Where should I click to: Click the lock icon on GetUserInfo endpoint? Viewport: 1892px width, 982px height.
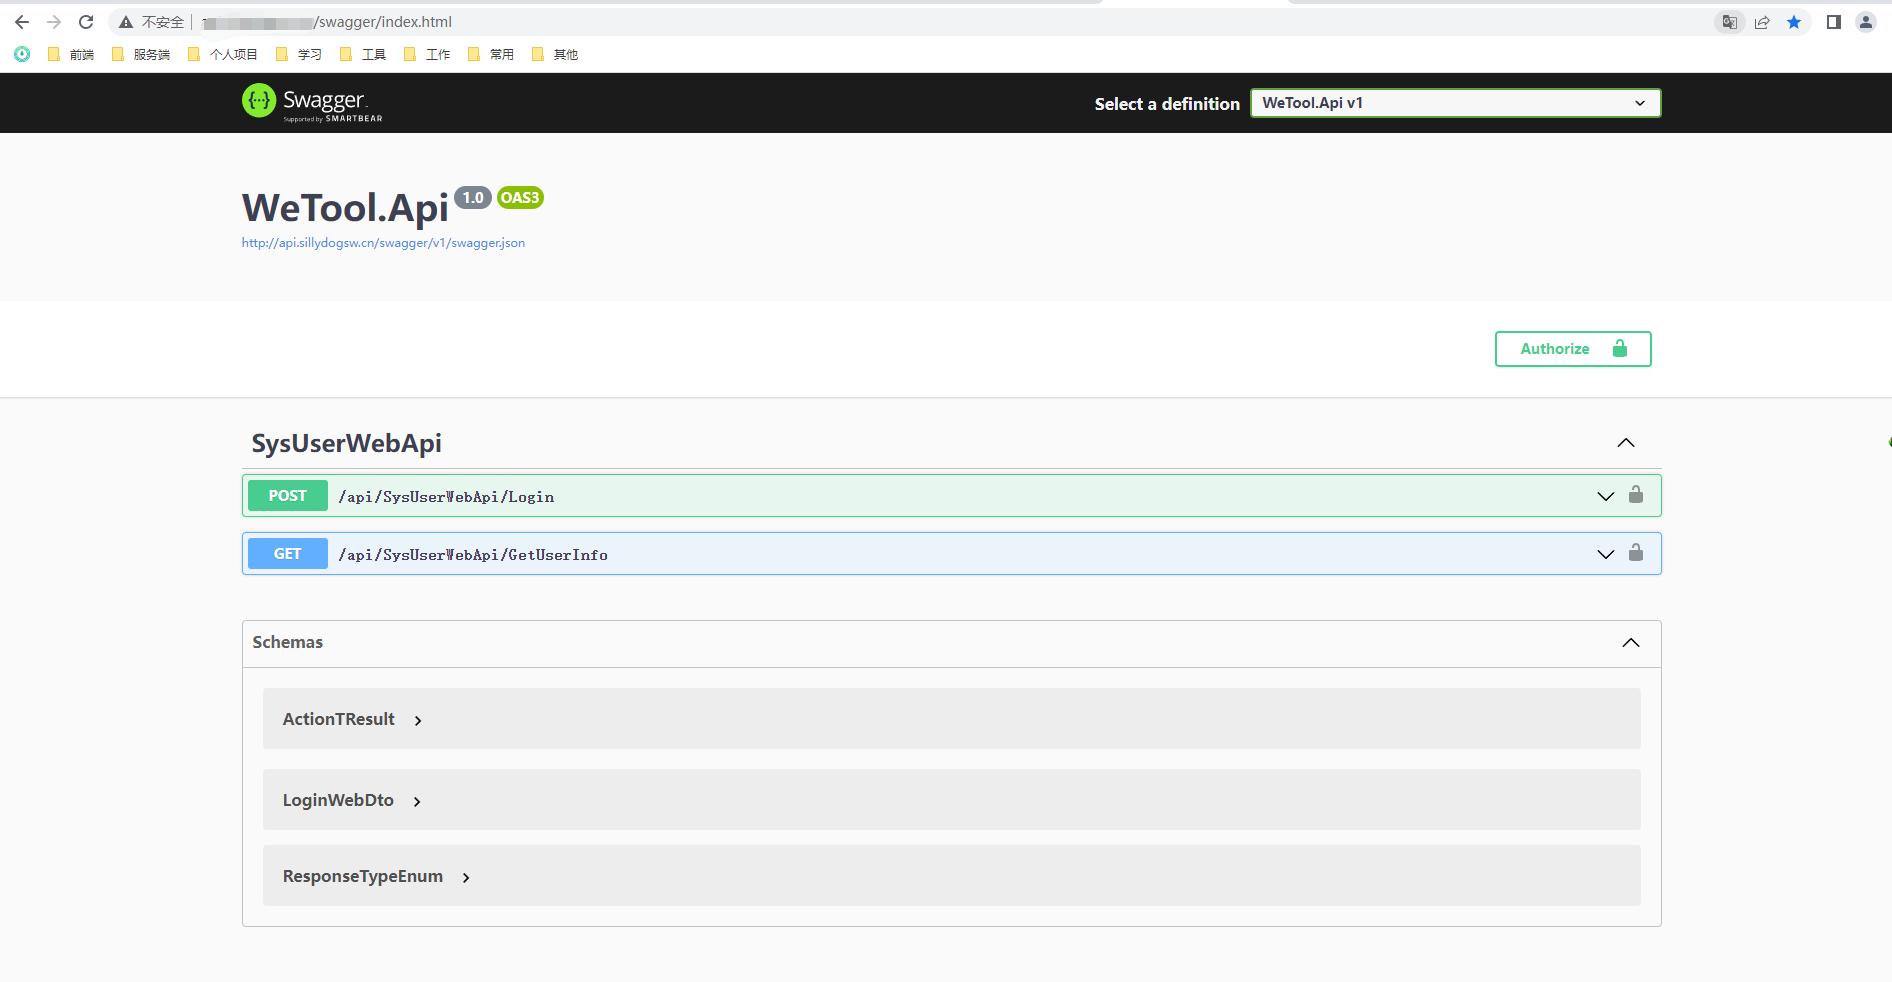(1637, 553)
